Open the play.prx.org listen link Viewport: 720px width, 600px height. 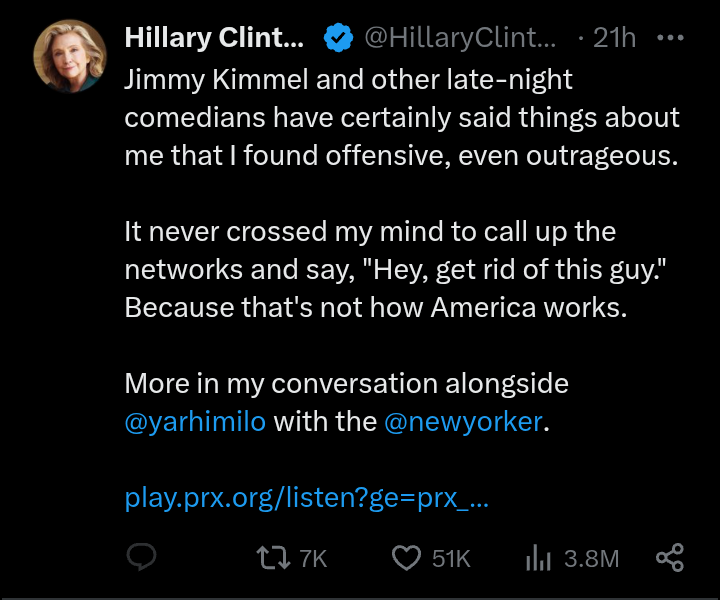click(x=306, y=497)
